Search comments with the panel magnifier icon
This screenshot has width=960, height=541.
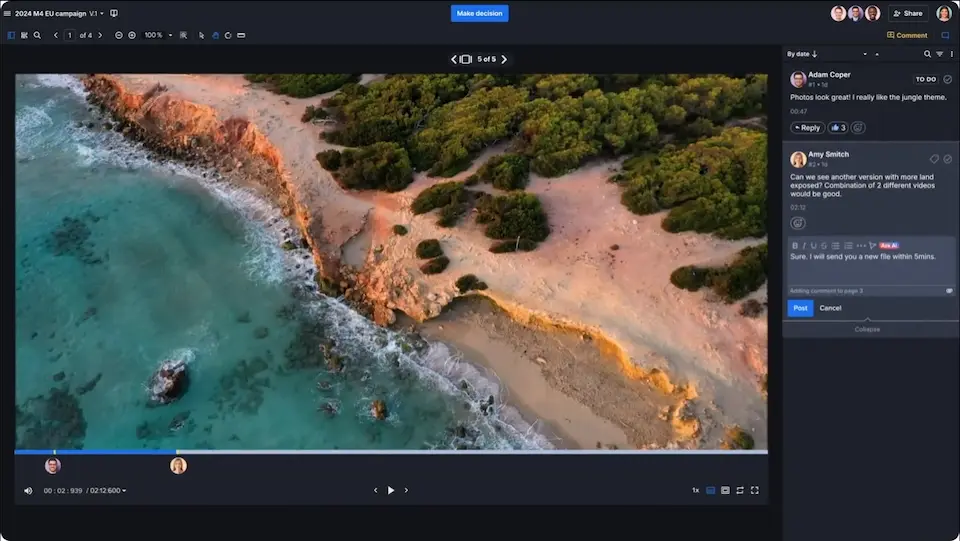pyautogui.click(x=927, y=54)
